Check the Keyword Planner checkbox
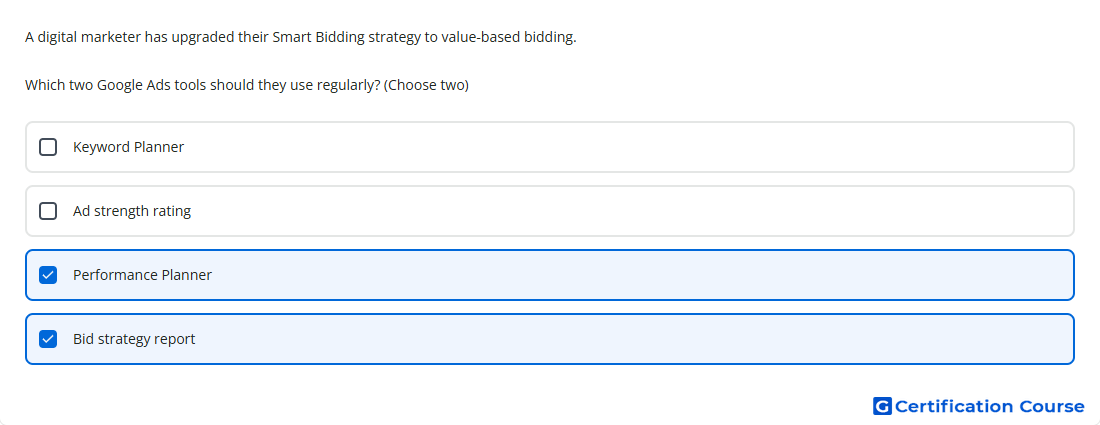Viewport: 1100px width, 425px height. click(48, 147)
